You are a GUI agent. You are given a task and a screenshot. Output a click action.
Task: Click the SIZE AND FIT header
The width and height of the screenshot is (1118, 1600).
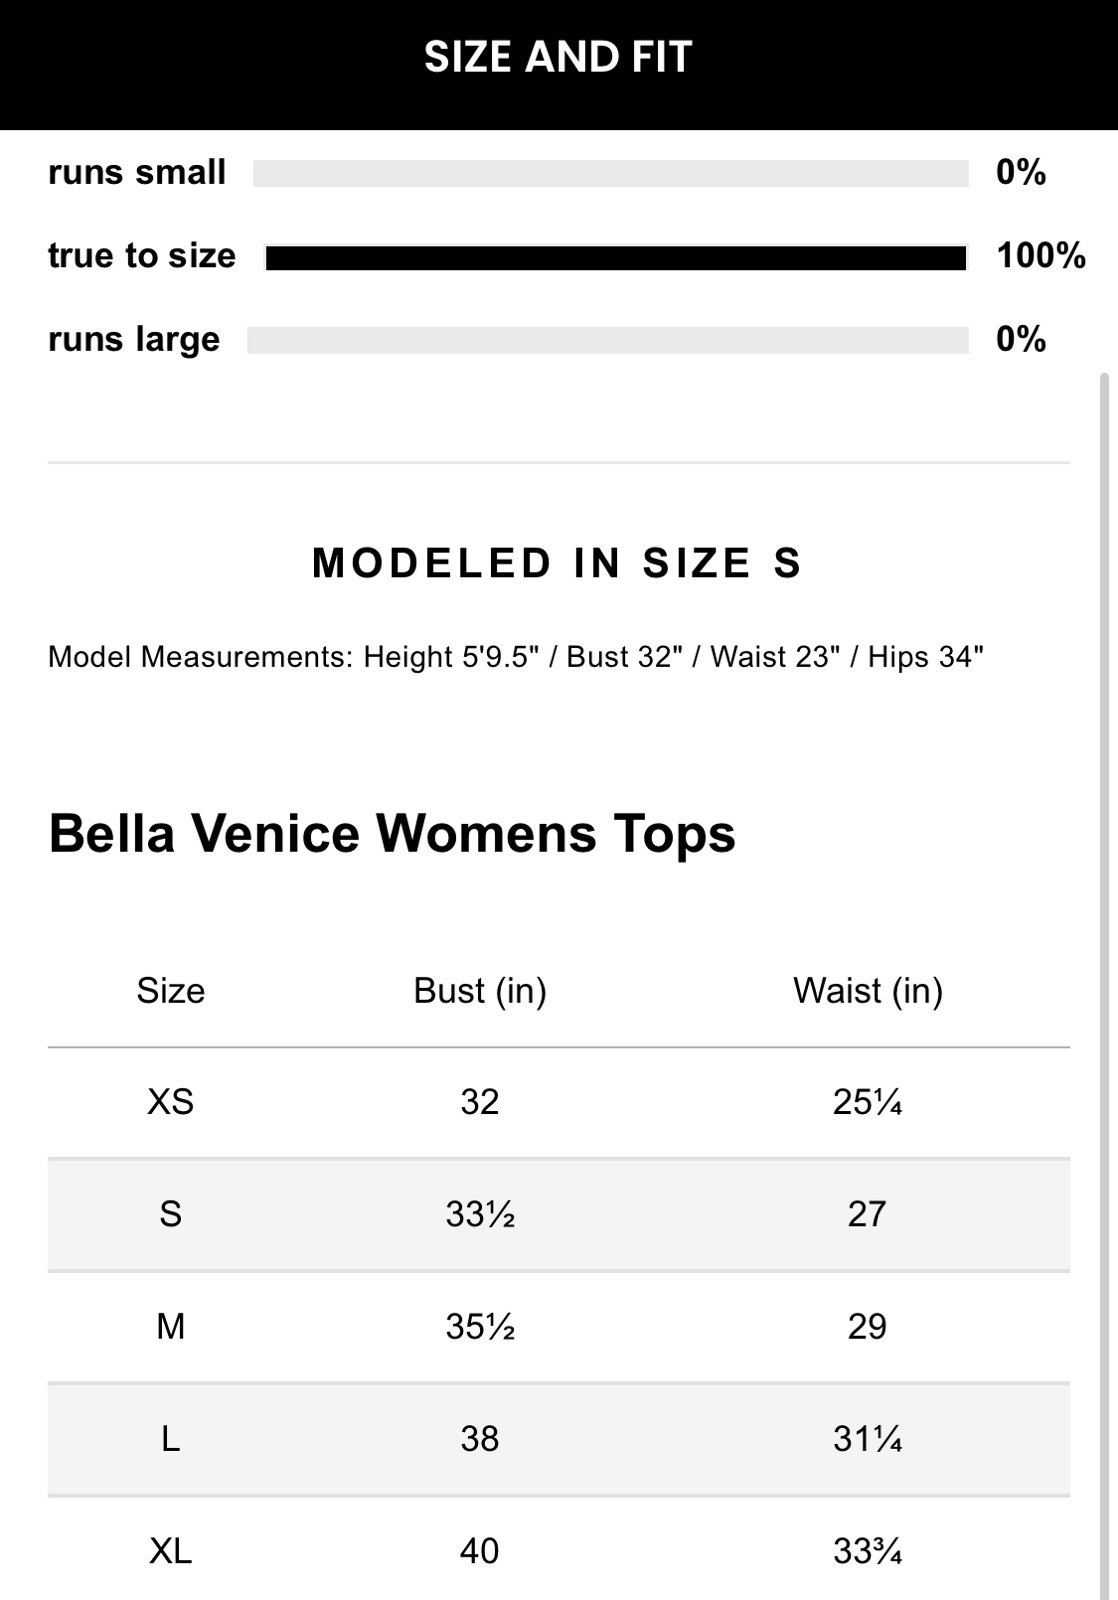coord(558,57)
